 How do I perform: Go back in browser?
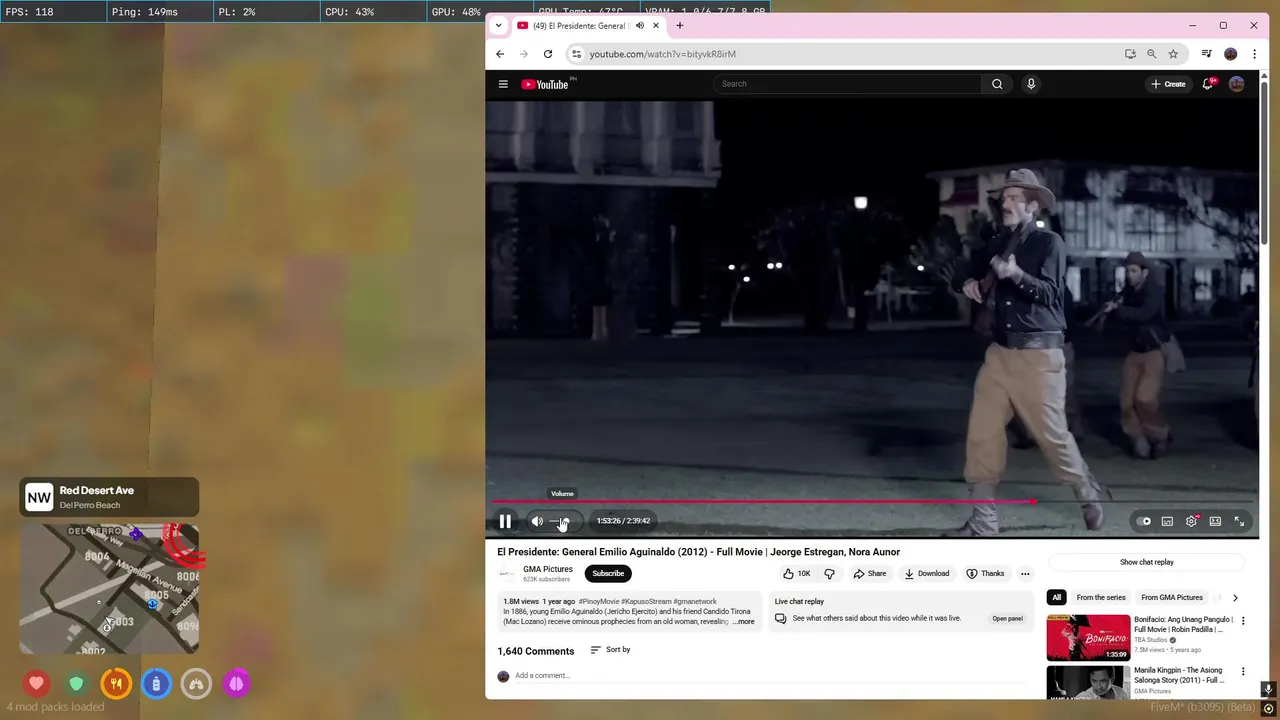(x=500, y=54)
